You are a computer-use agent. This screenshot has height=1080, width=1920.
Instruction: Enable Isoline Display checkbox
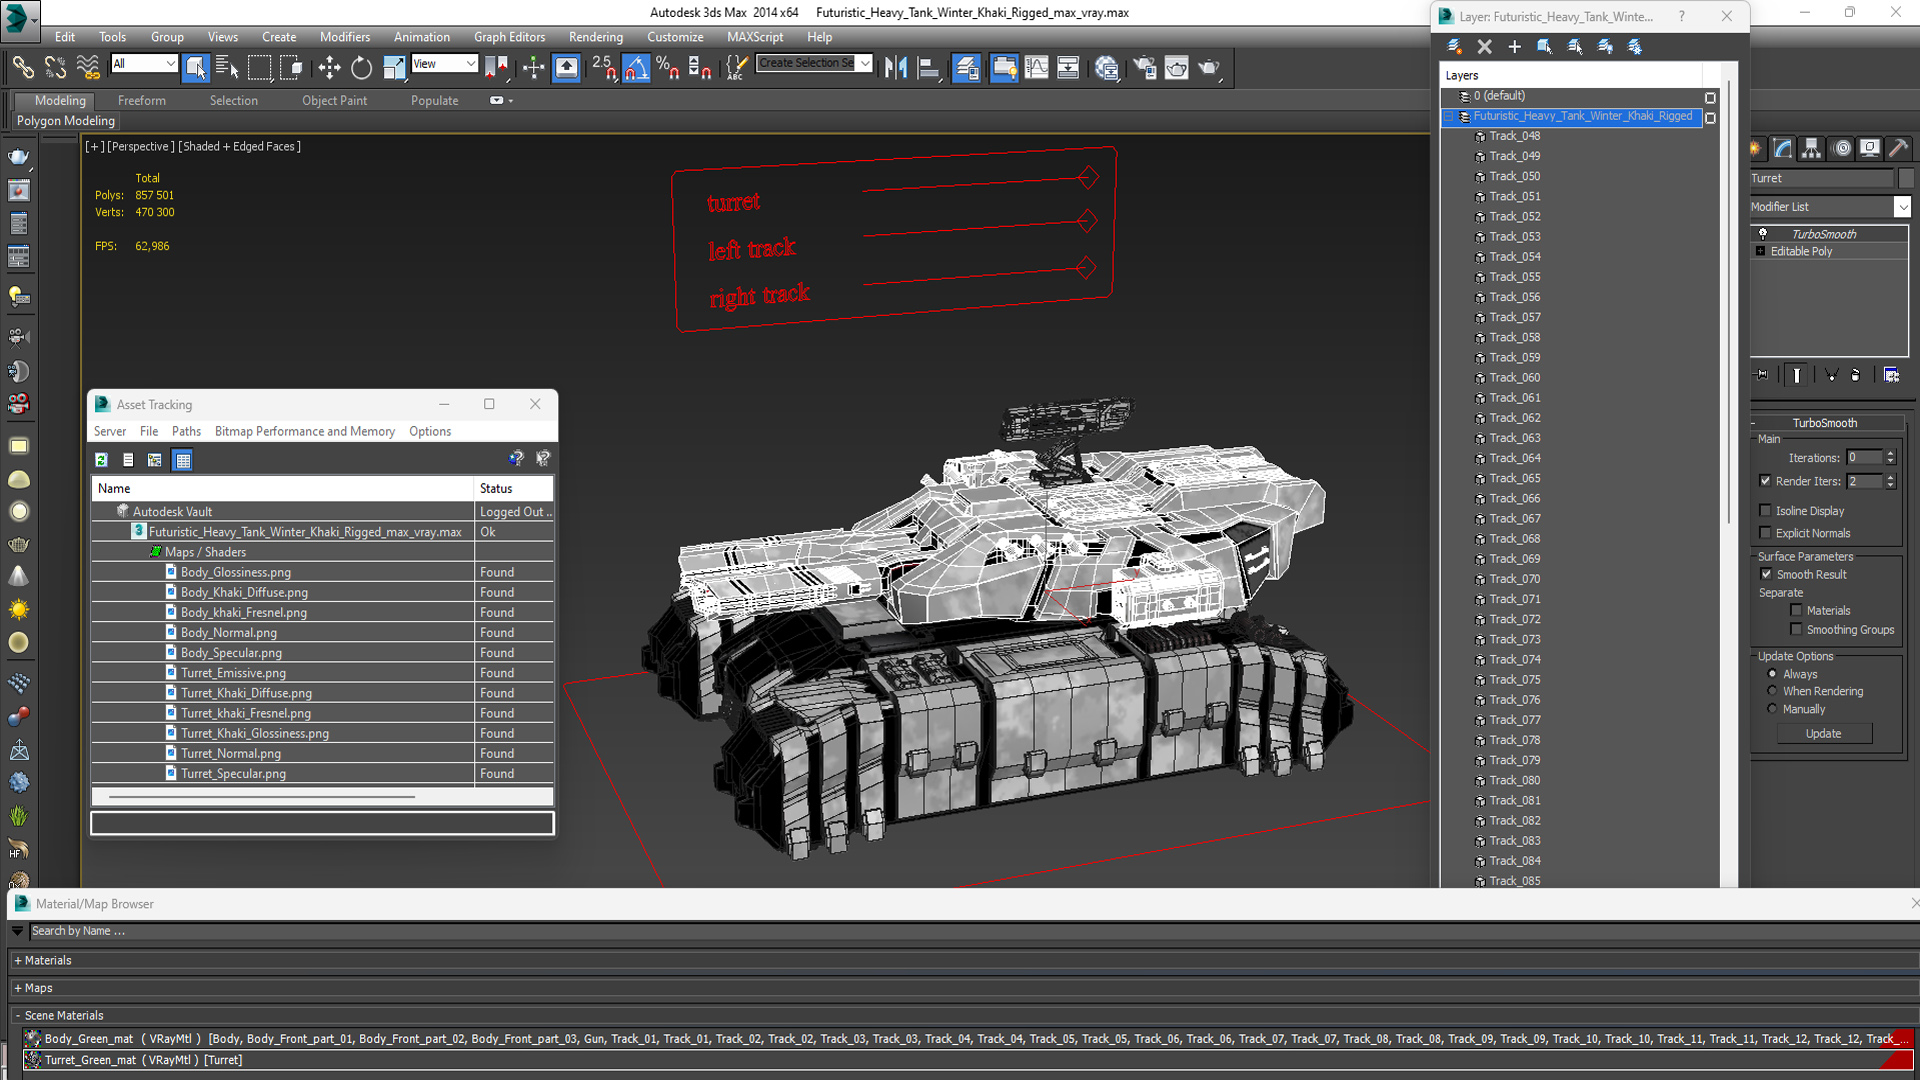tap(1765, 511)
